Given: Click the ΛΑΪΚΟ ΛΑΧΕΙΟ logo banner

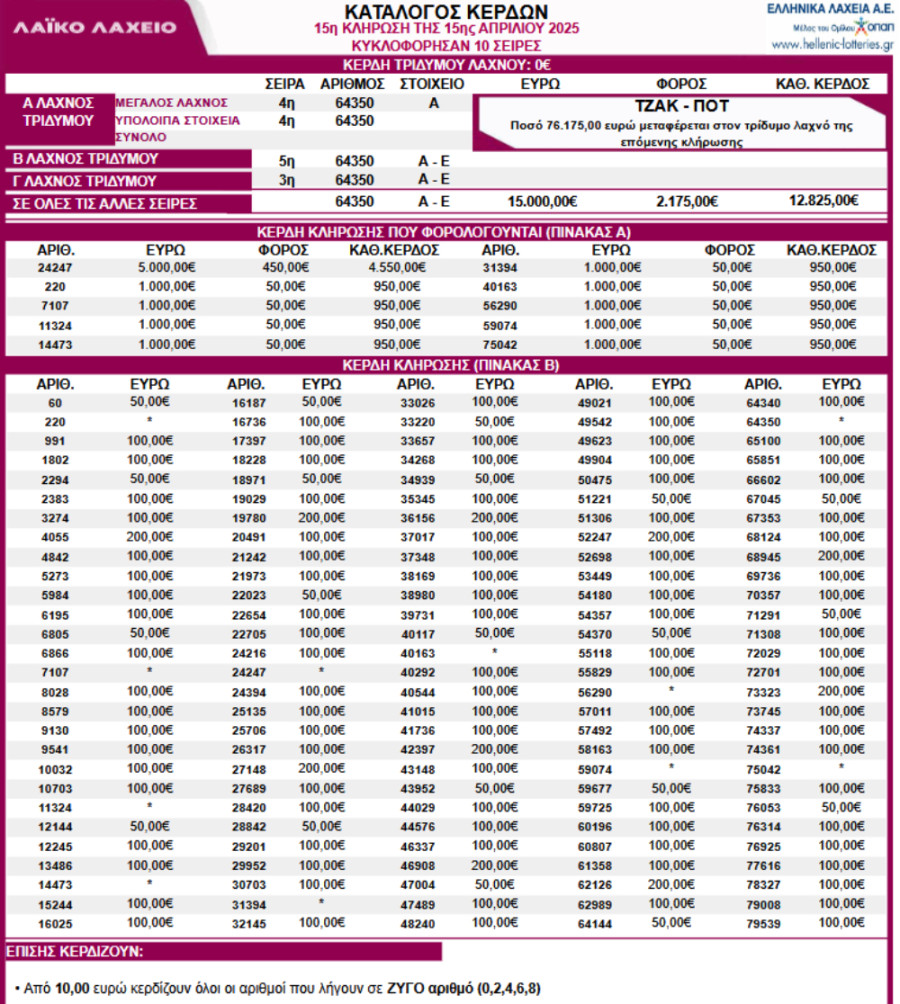Looking at the screenshot, I should point(95,27).
